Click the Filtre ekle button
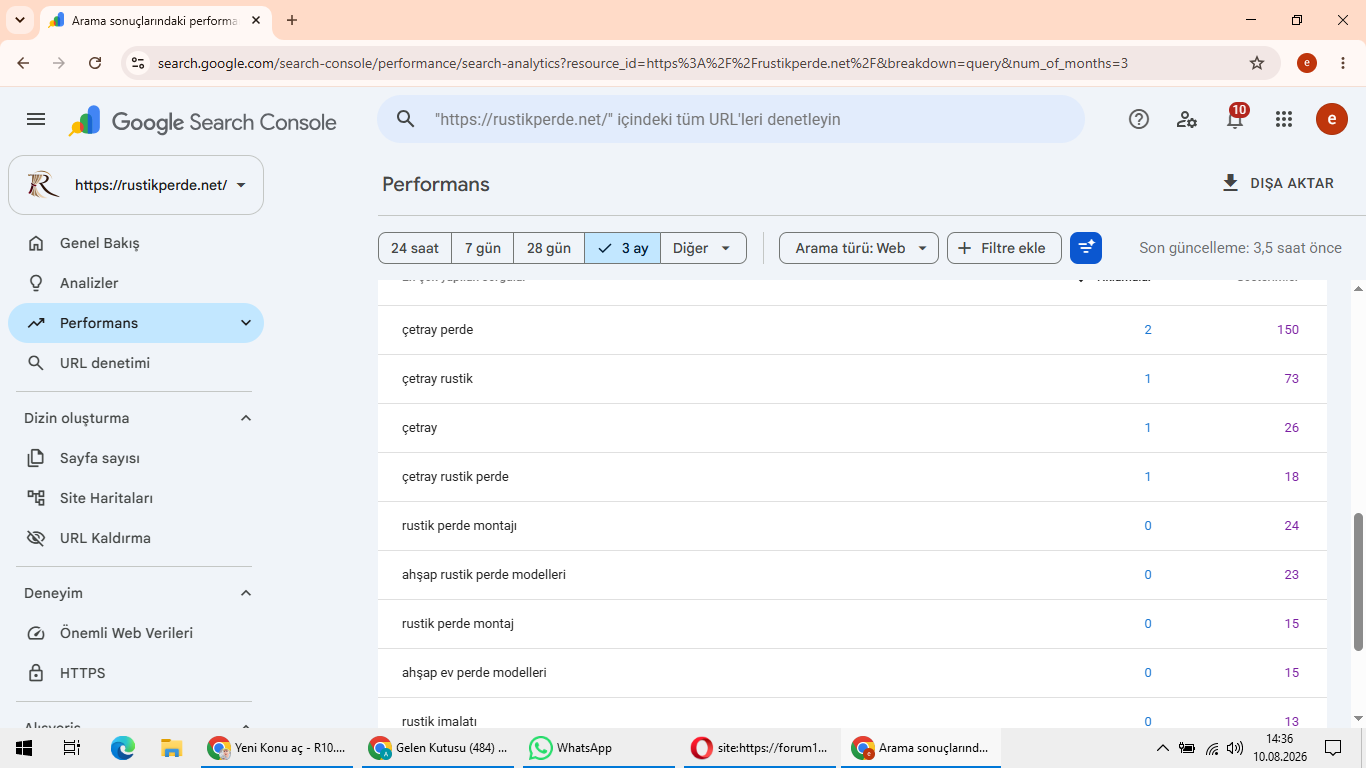1366x768 pixels. (1004, 248)
